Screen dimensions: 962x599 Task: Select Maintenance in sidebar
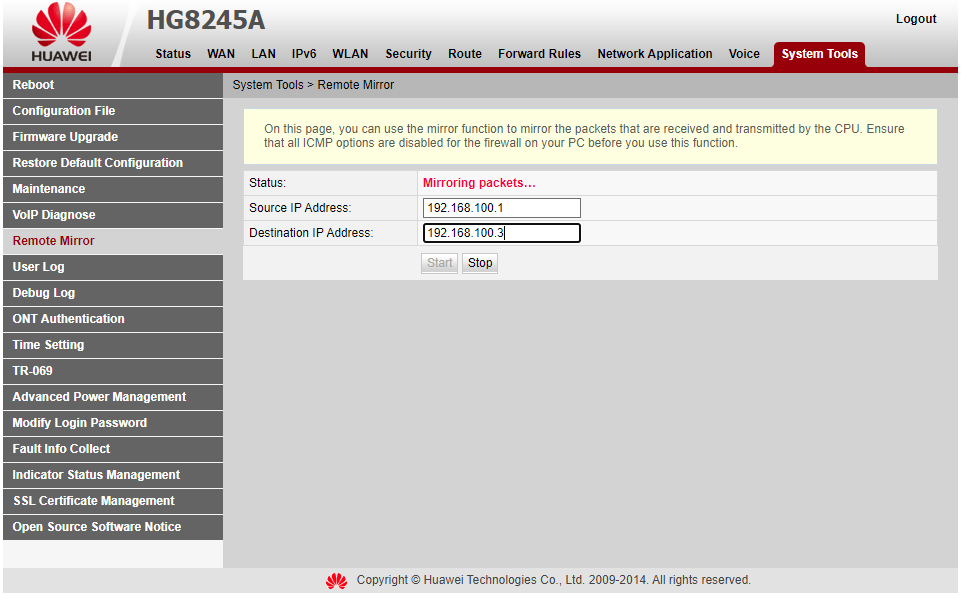click(113, 189)
